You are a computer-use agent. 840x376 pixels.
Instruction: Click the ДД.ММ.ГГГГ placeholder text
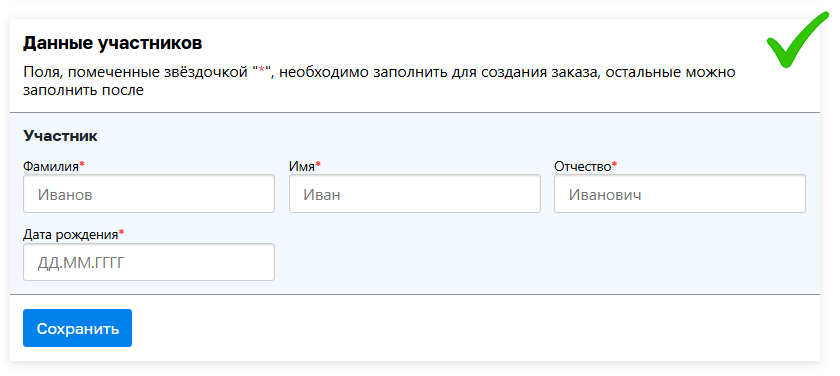(84, 262)
